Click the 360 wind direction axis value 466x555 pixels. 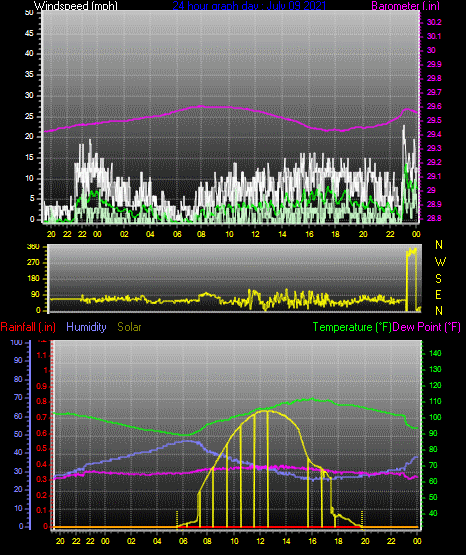tap(33, 247)
